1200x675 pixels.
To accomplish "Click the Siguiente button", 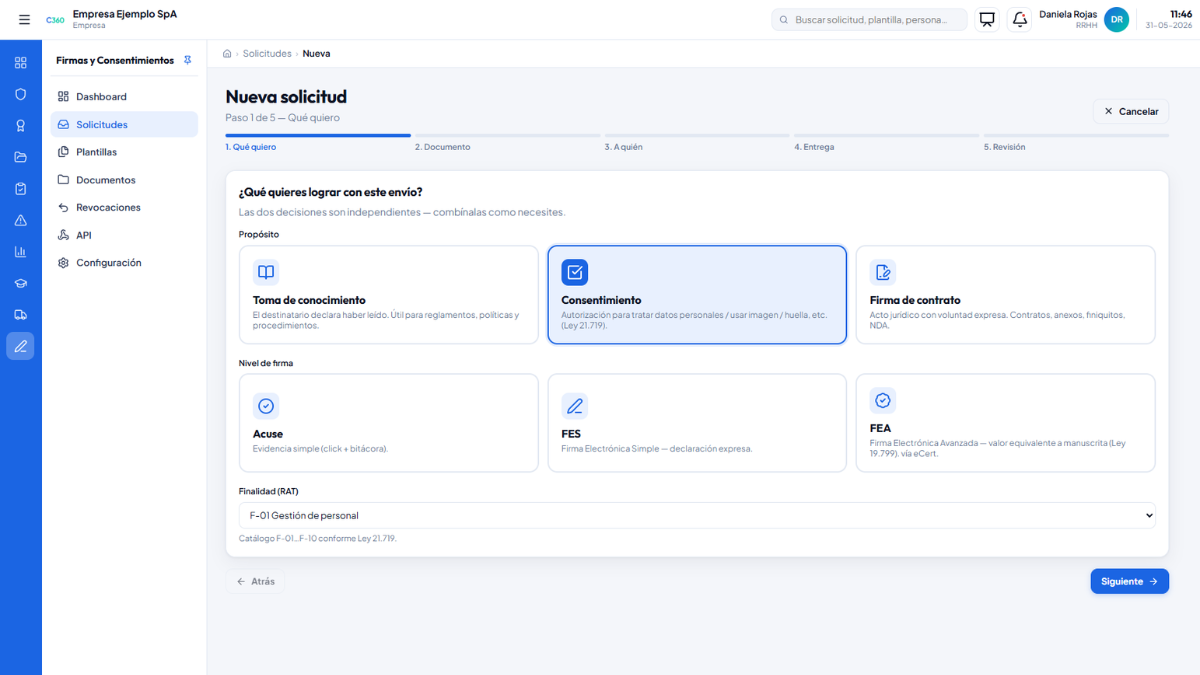I will (1129, 581).
